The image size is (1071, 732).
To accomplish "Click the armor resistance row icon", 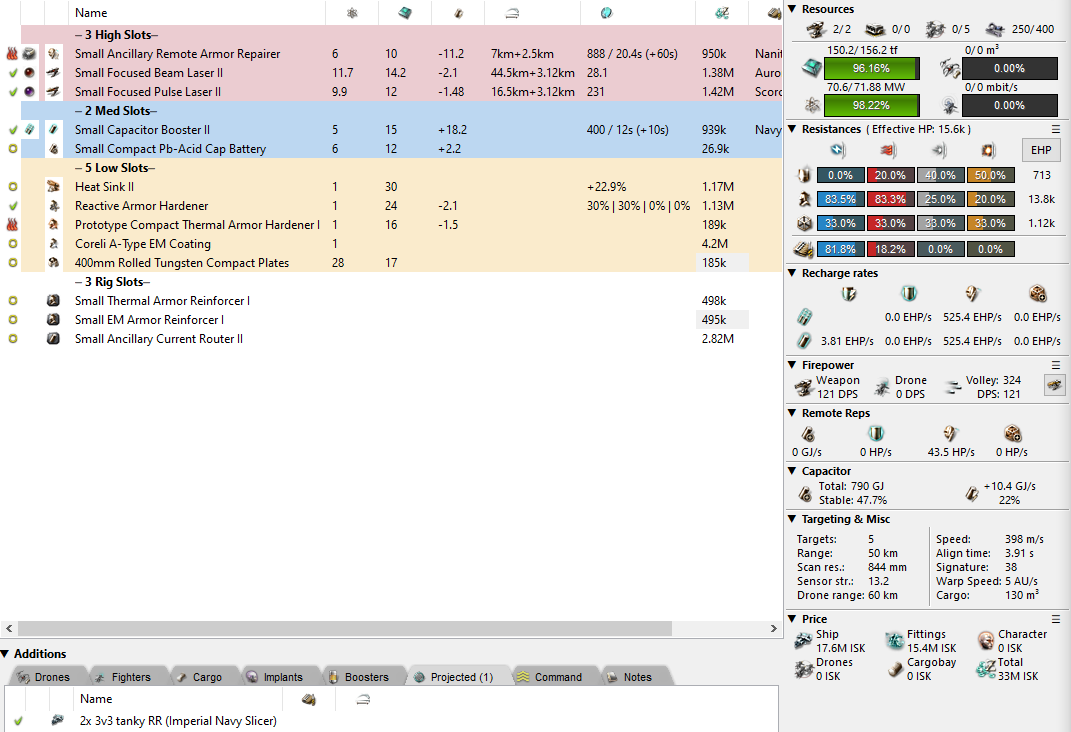I will point(803,199).
